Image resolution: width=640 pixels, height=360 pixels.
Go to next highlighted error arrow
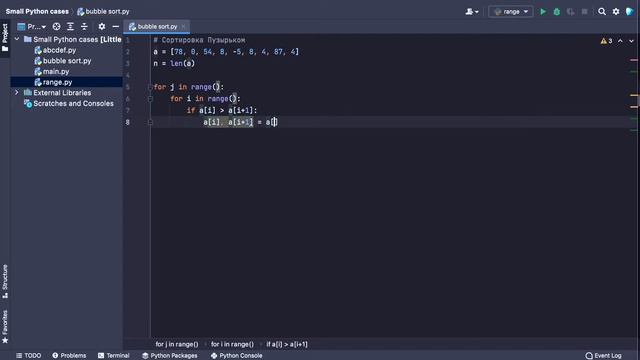click(631, 41)
